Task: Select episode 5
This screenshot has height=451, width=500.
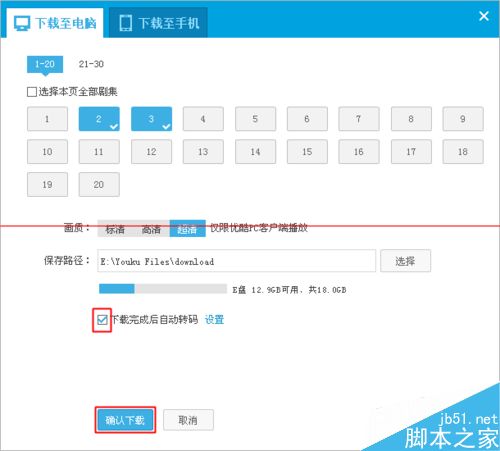Action: pyautogui.click(x=255, y=119)
